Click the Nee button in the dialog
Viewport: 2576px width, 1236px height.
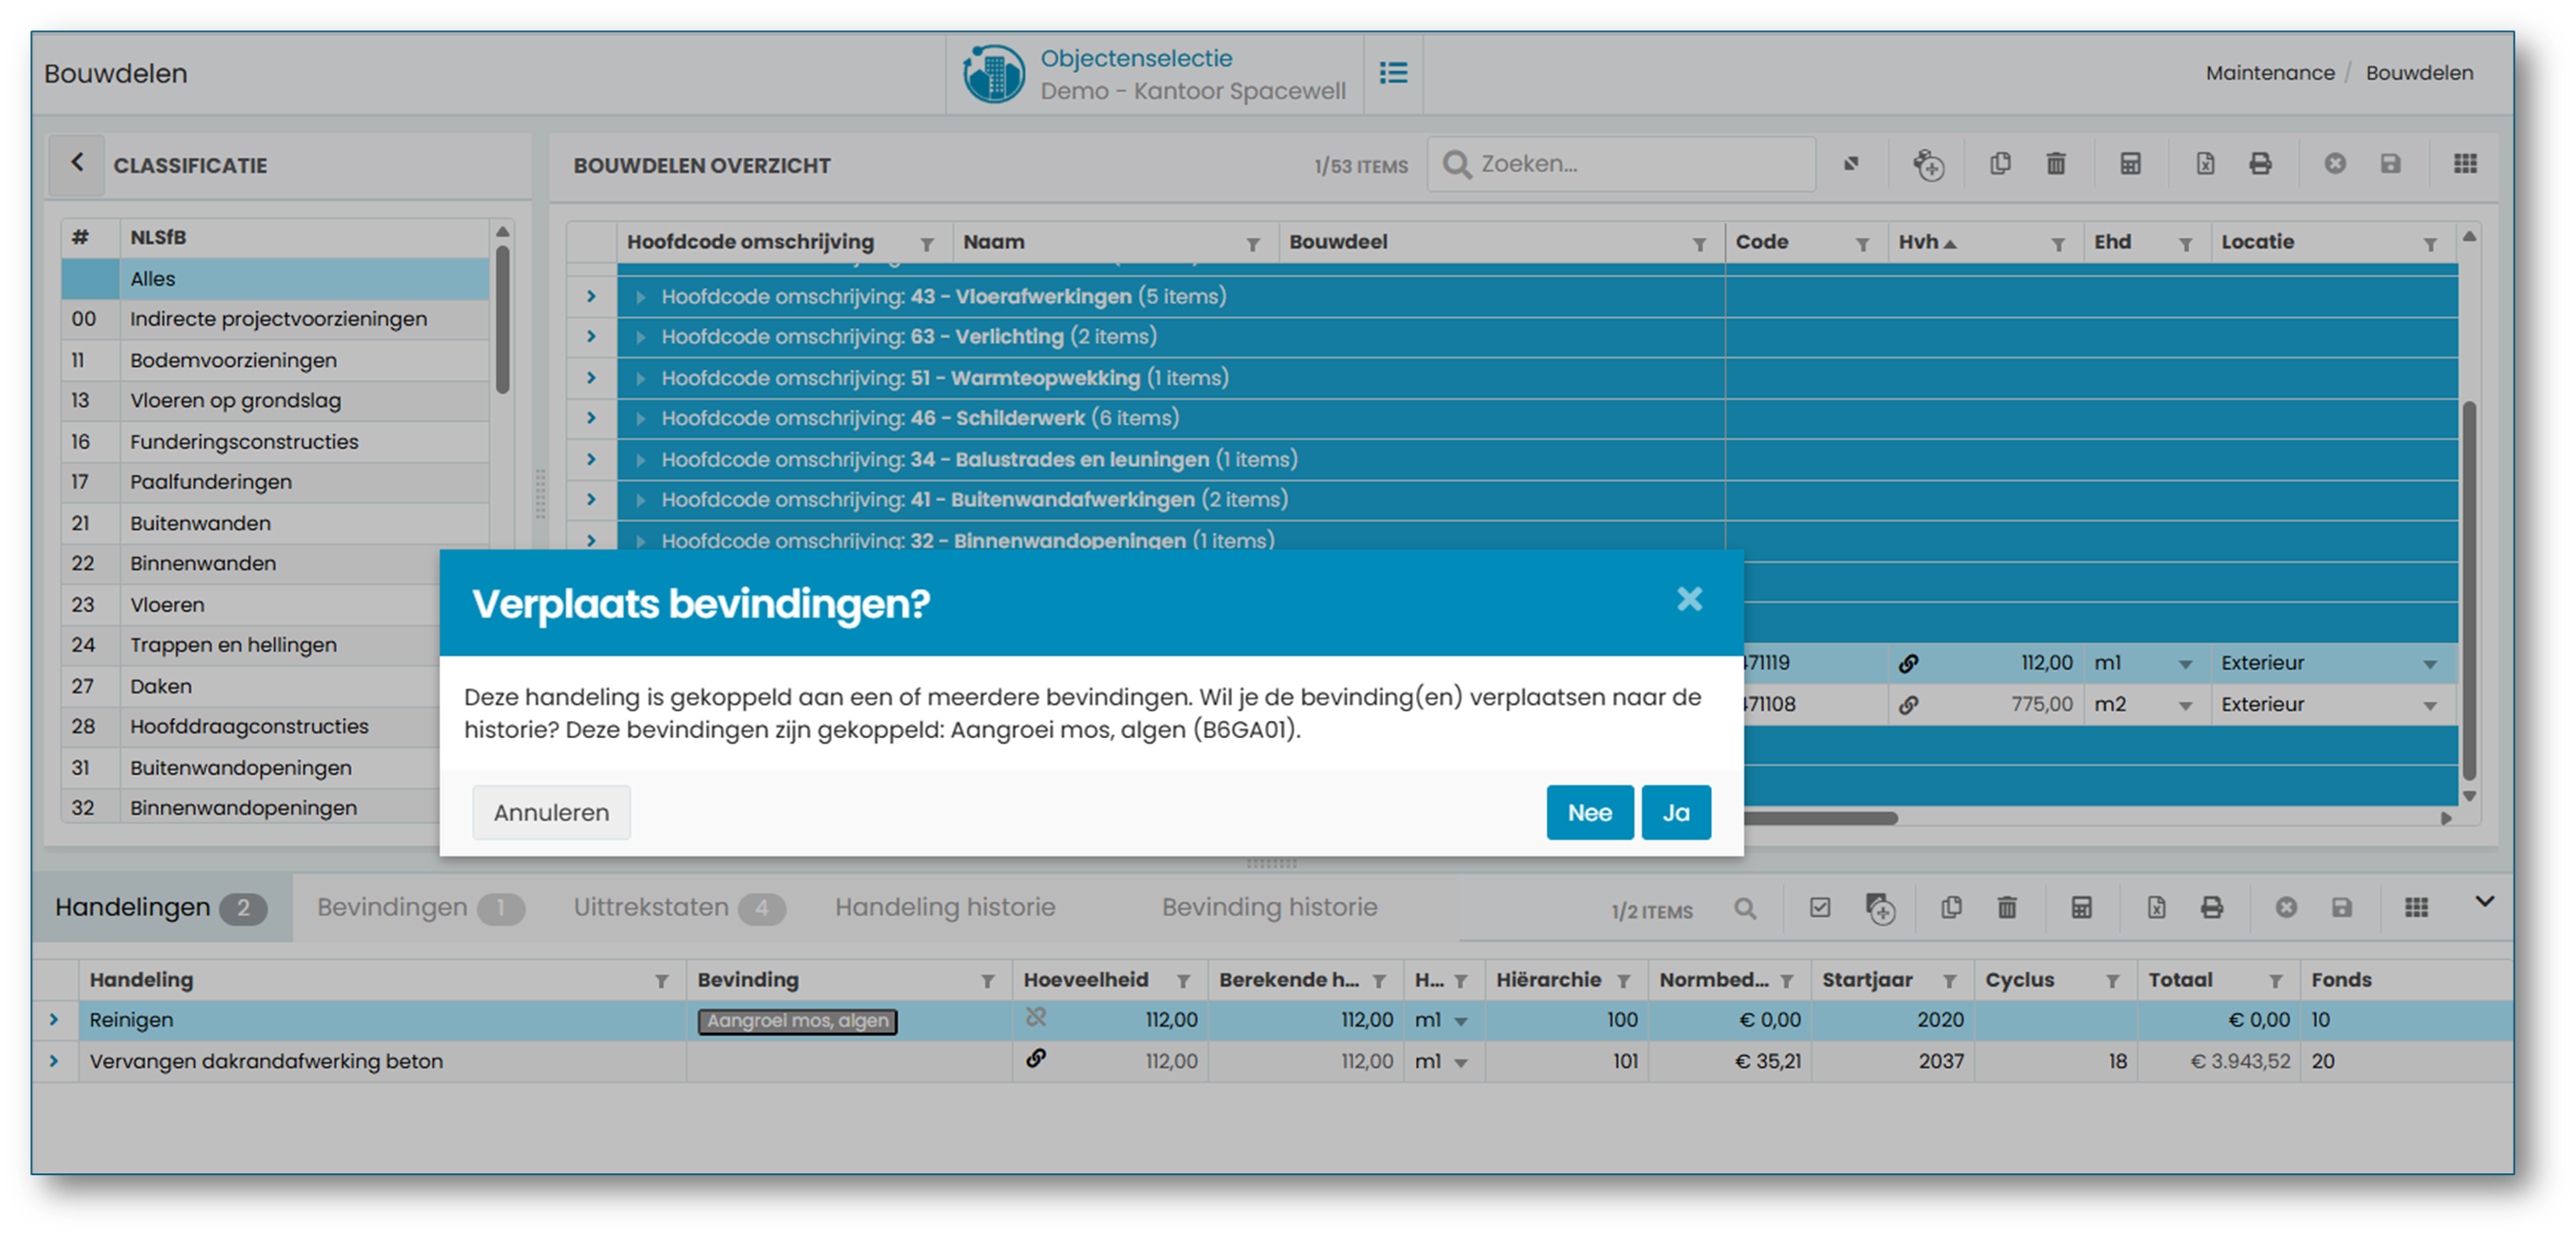pyautogui.click(x=1590, y=813)
